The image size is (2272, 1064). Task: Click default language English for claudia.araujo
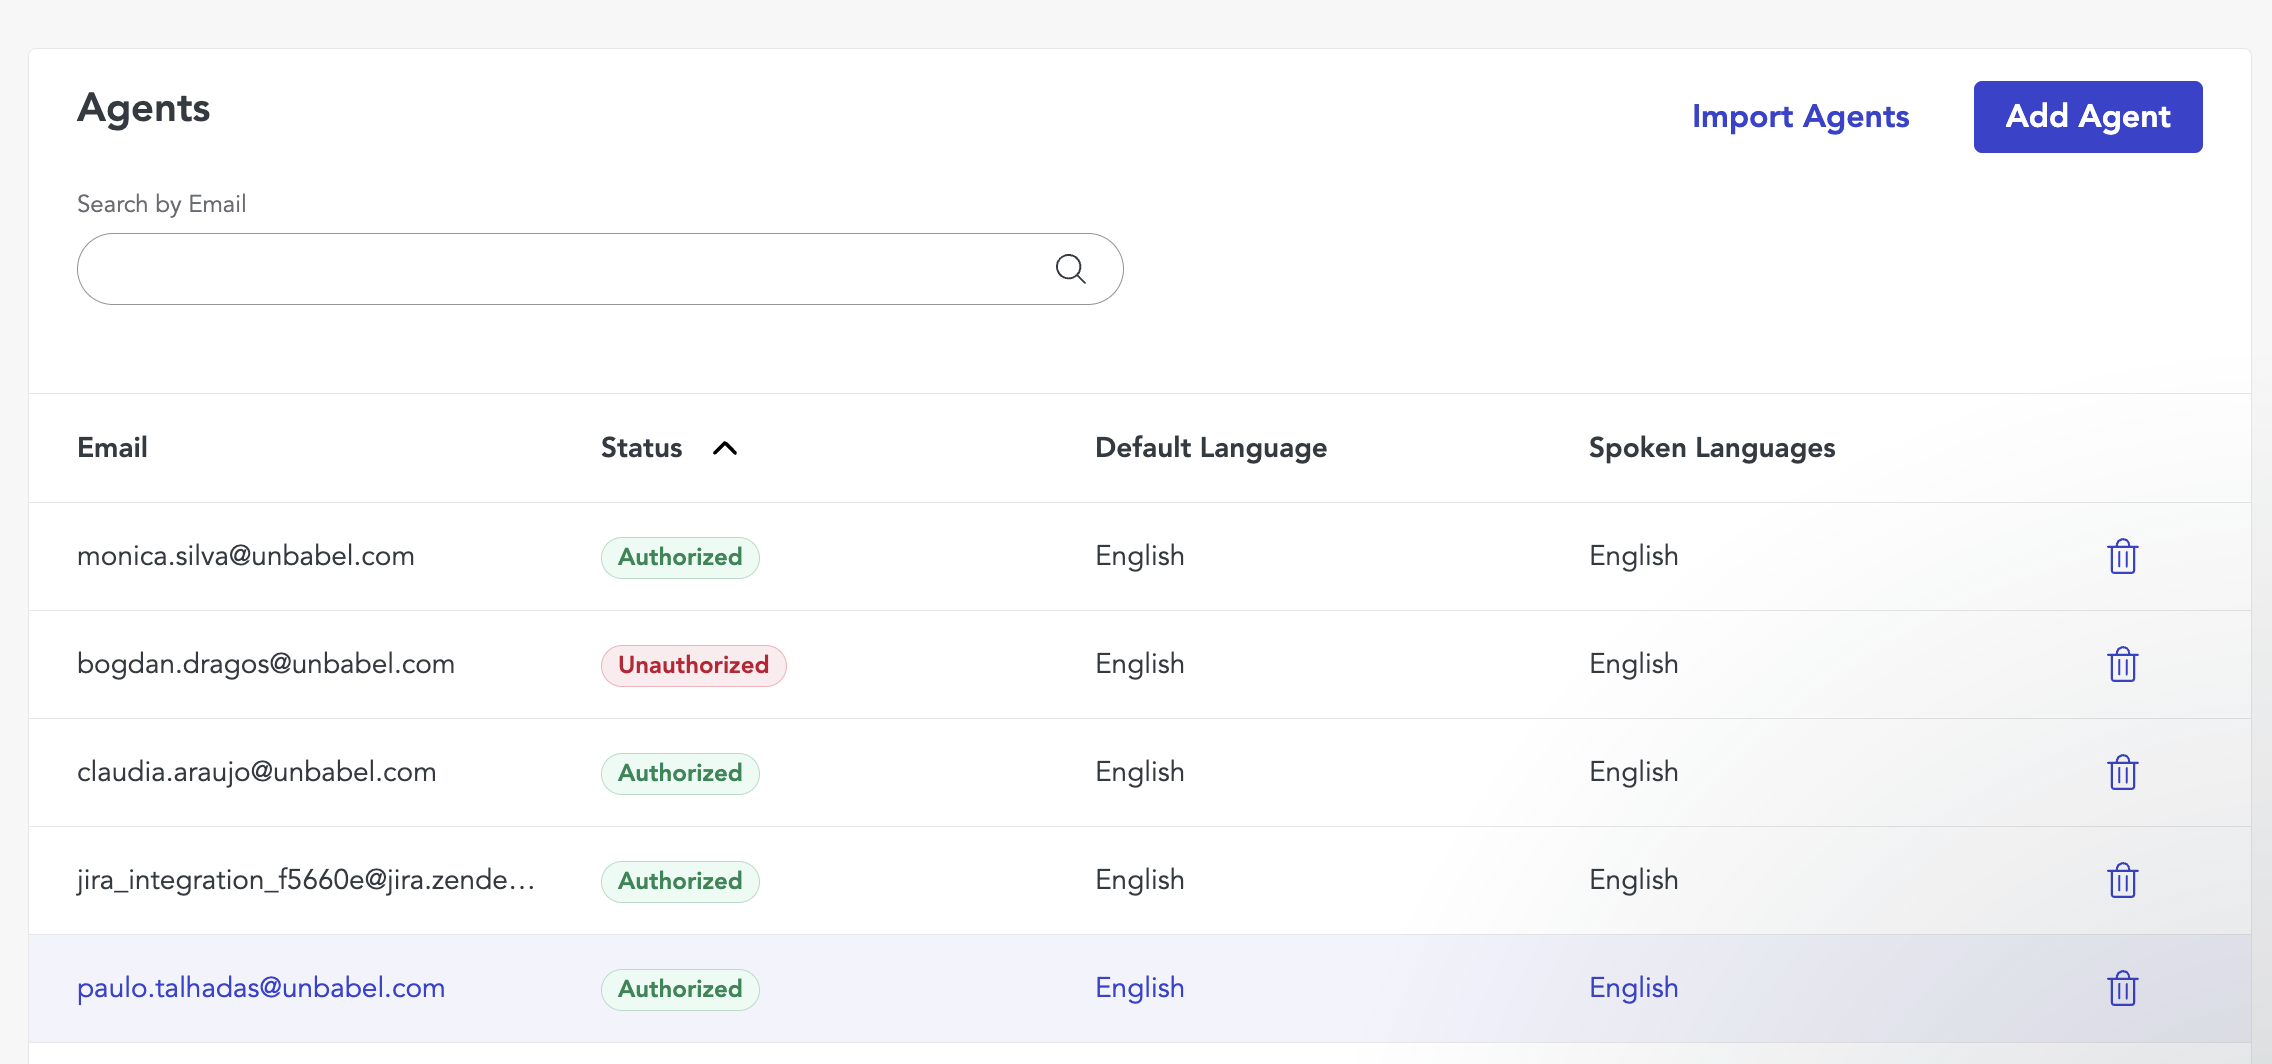point(1140,772)
